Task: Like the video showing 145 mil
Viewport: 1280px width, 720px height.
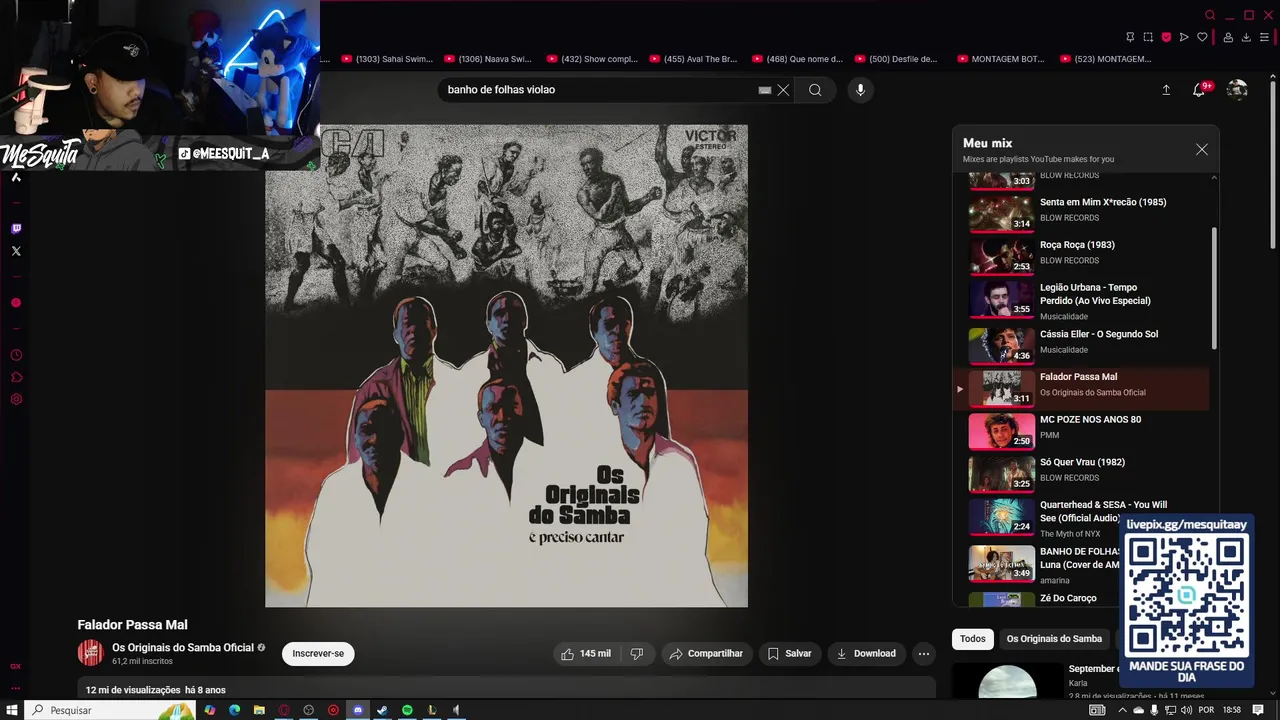Action: 586,654
